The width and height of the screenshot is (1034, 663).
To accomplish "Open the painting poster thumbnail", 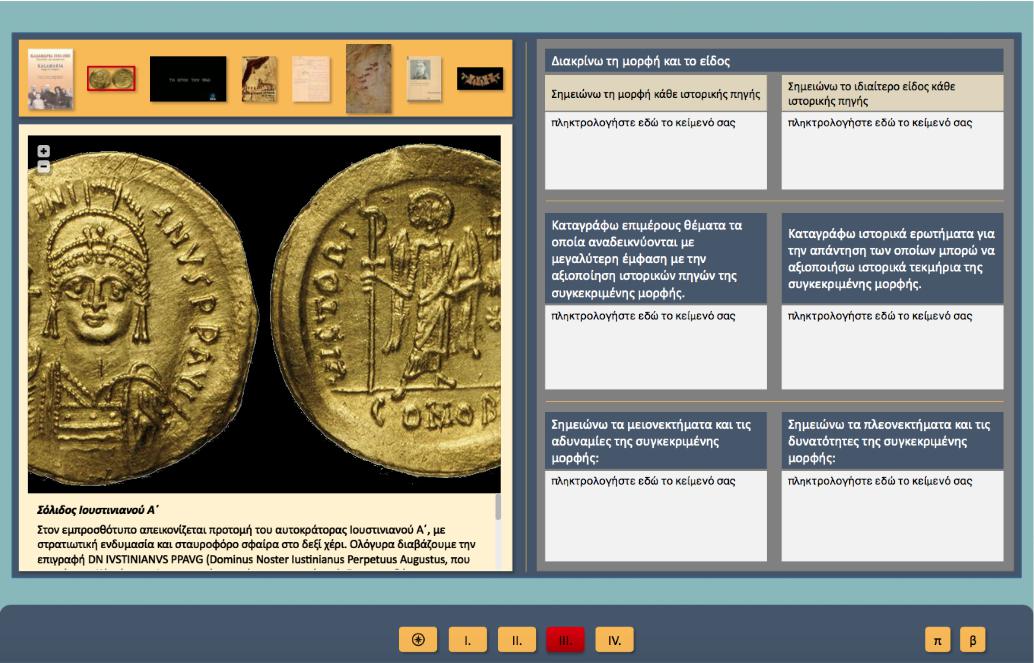I will tap(259, 79).
